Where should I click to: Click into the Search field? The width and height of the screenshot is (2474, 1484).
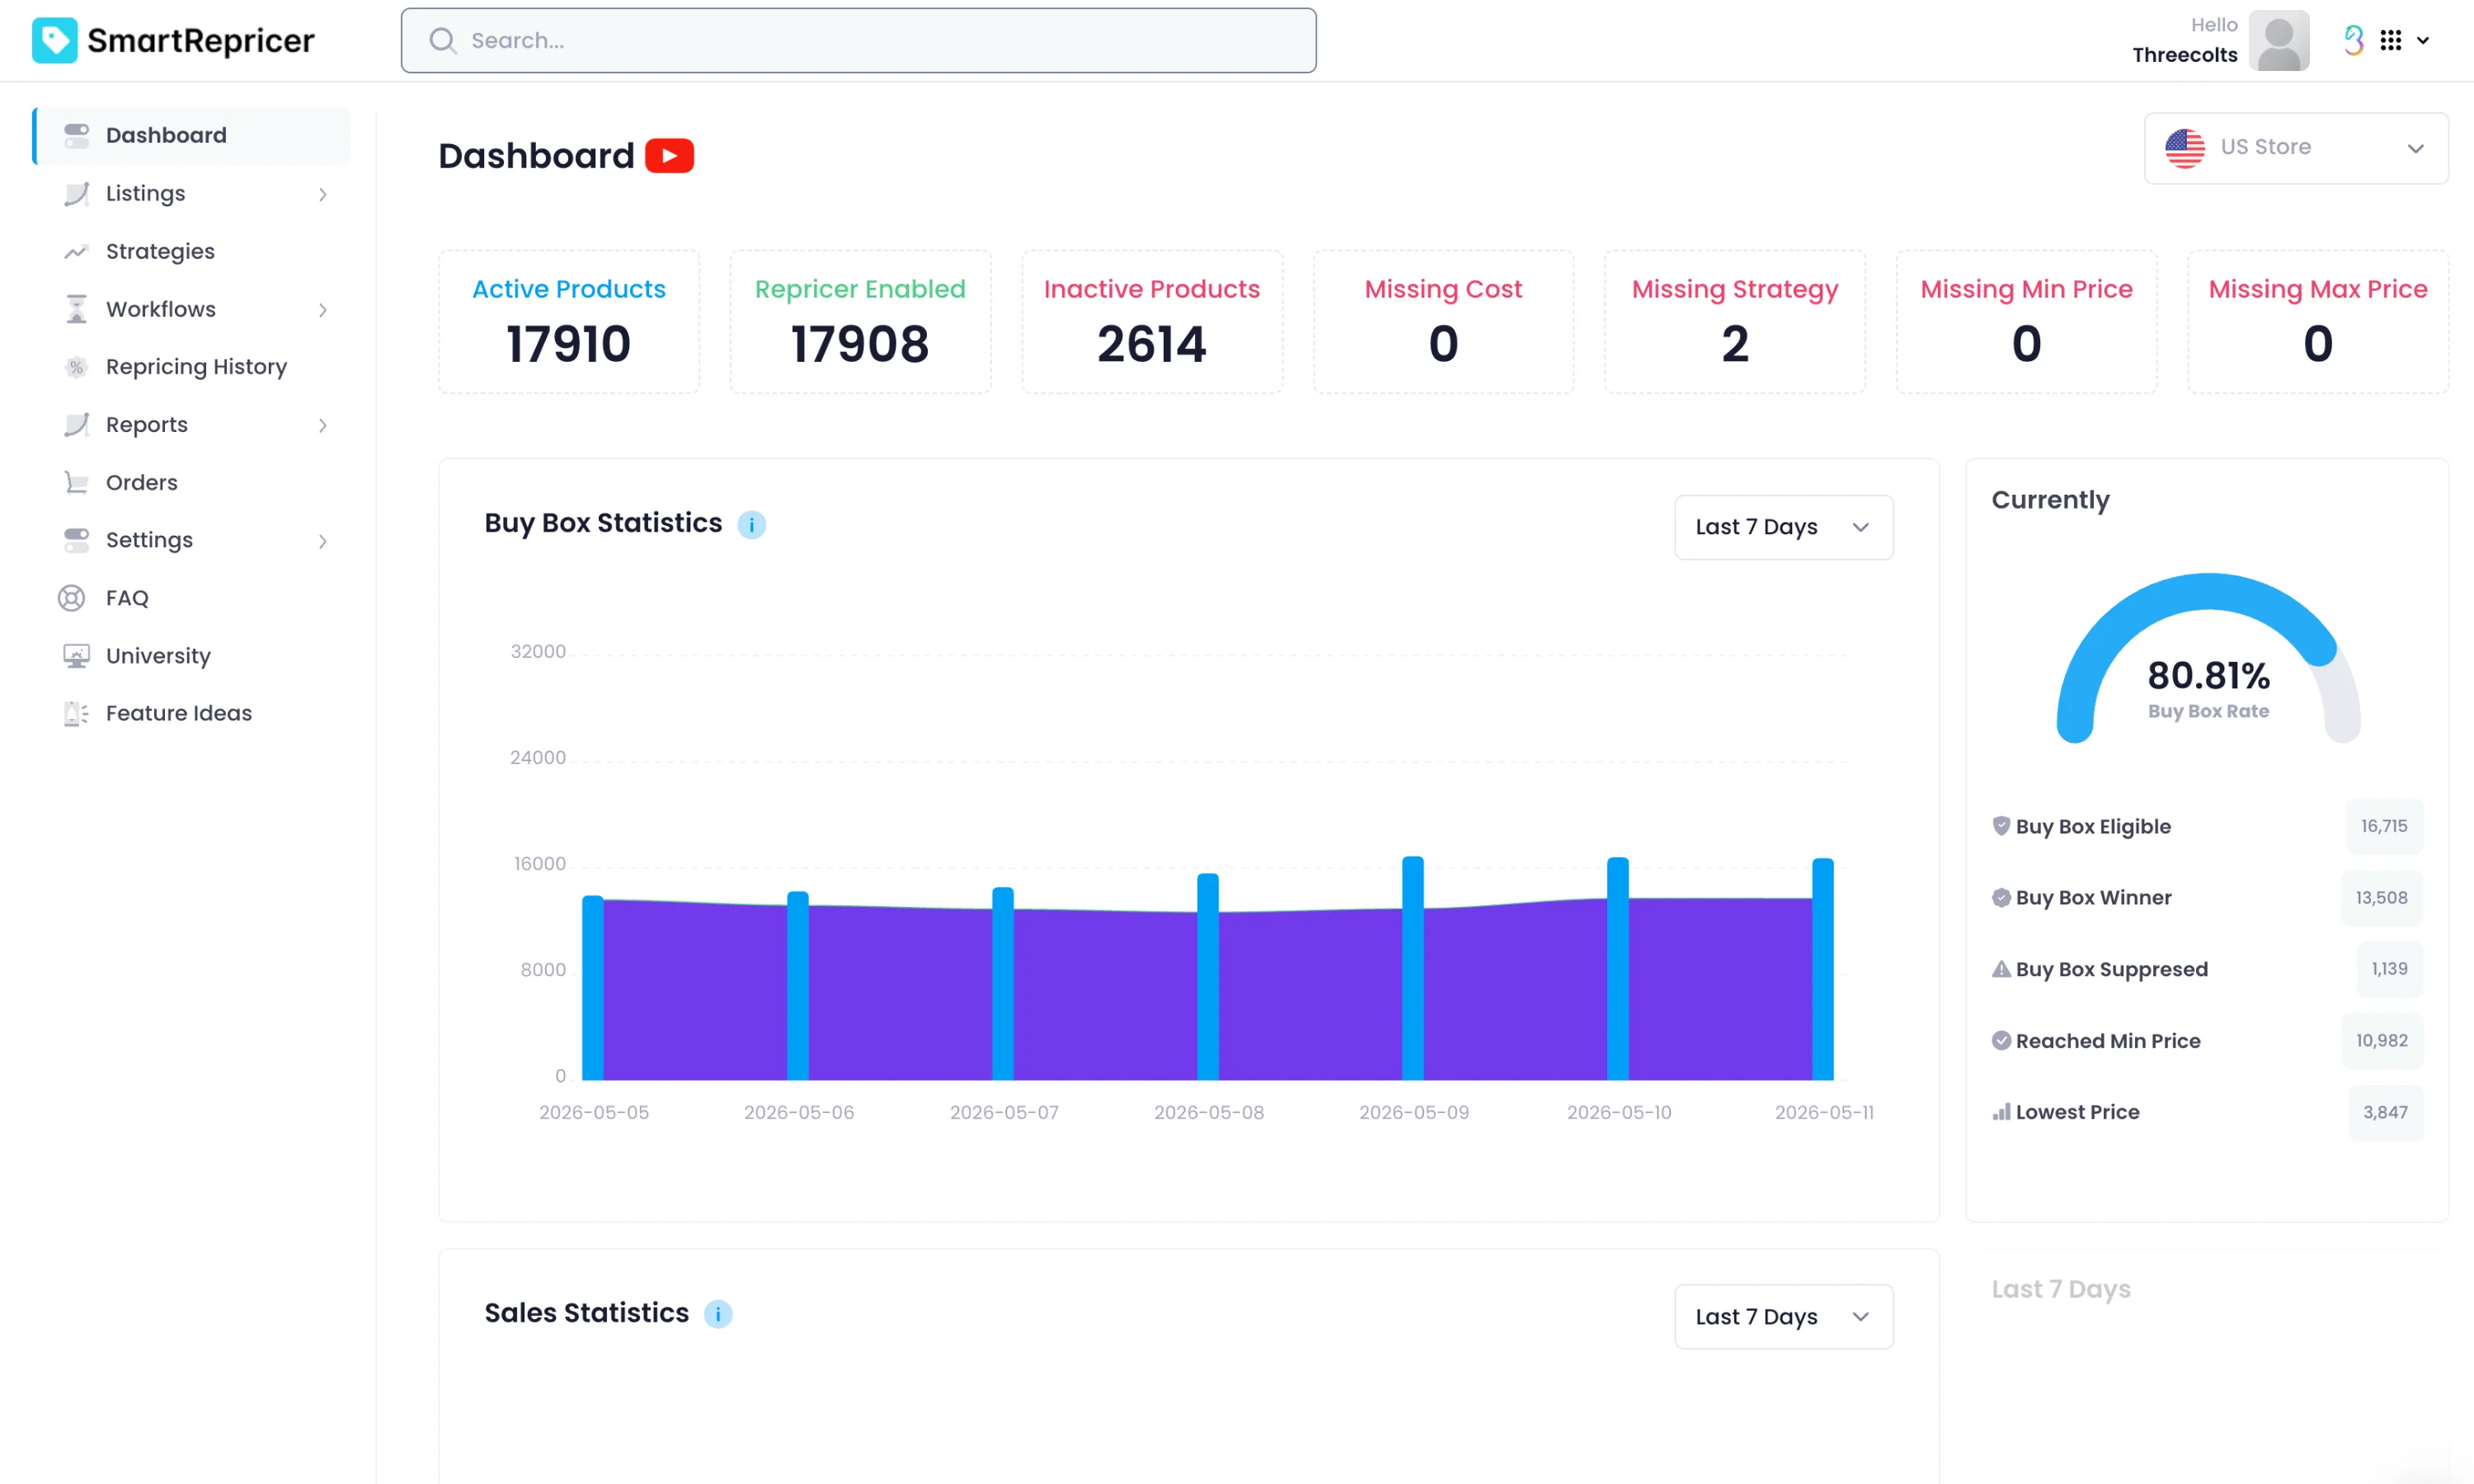pos(858,40)
